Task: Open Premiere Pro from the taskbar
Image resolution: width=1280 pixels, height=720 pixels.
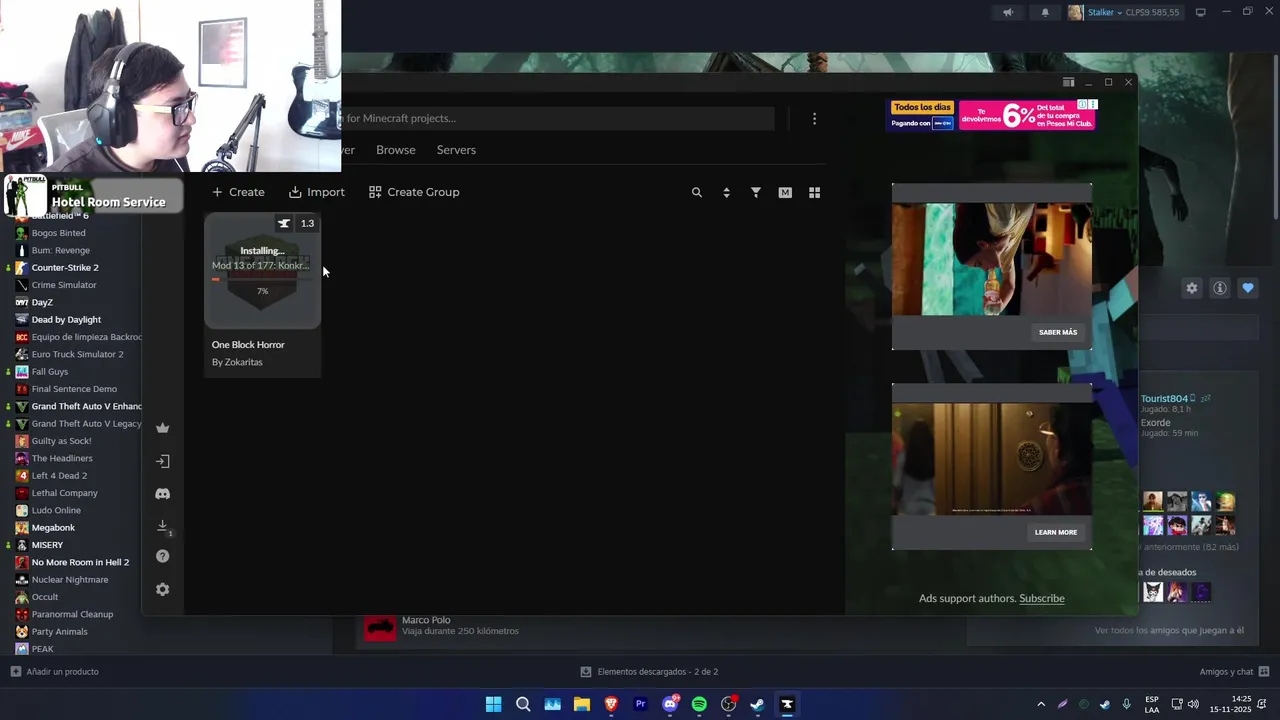Action: 640,704
